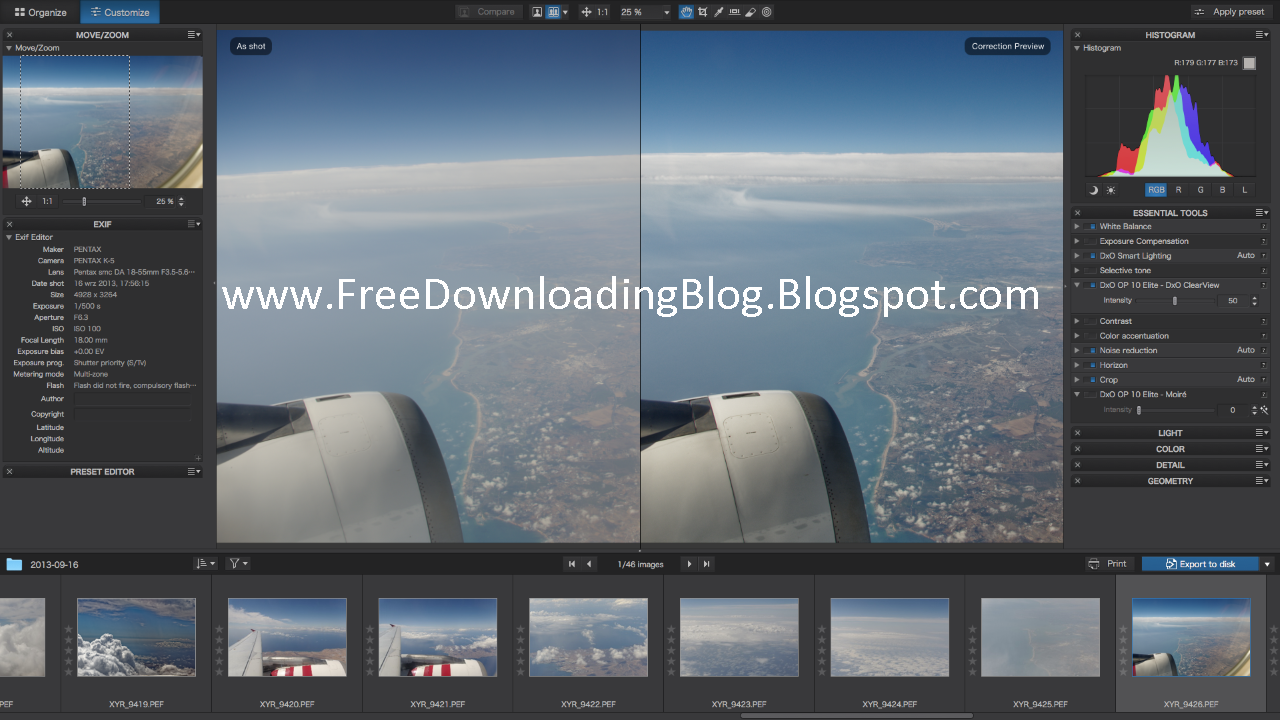
Task: Toggle Horizon correction
Action: tap(1091, 365)
